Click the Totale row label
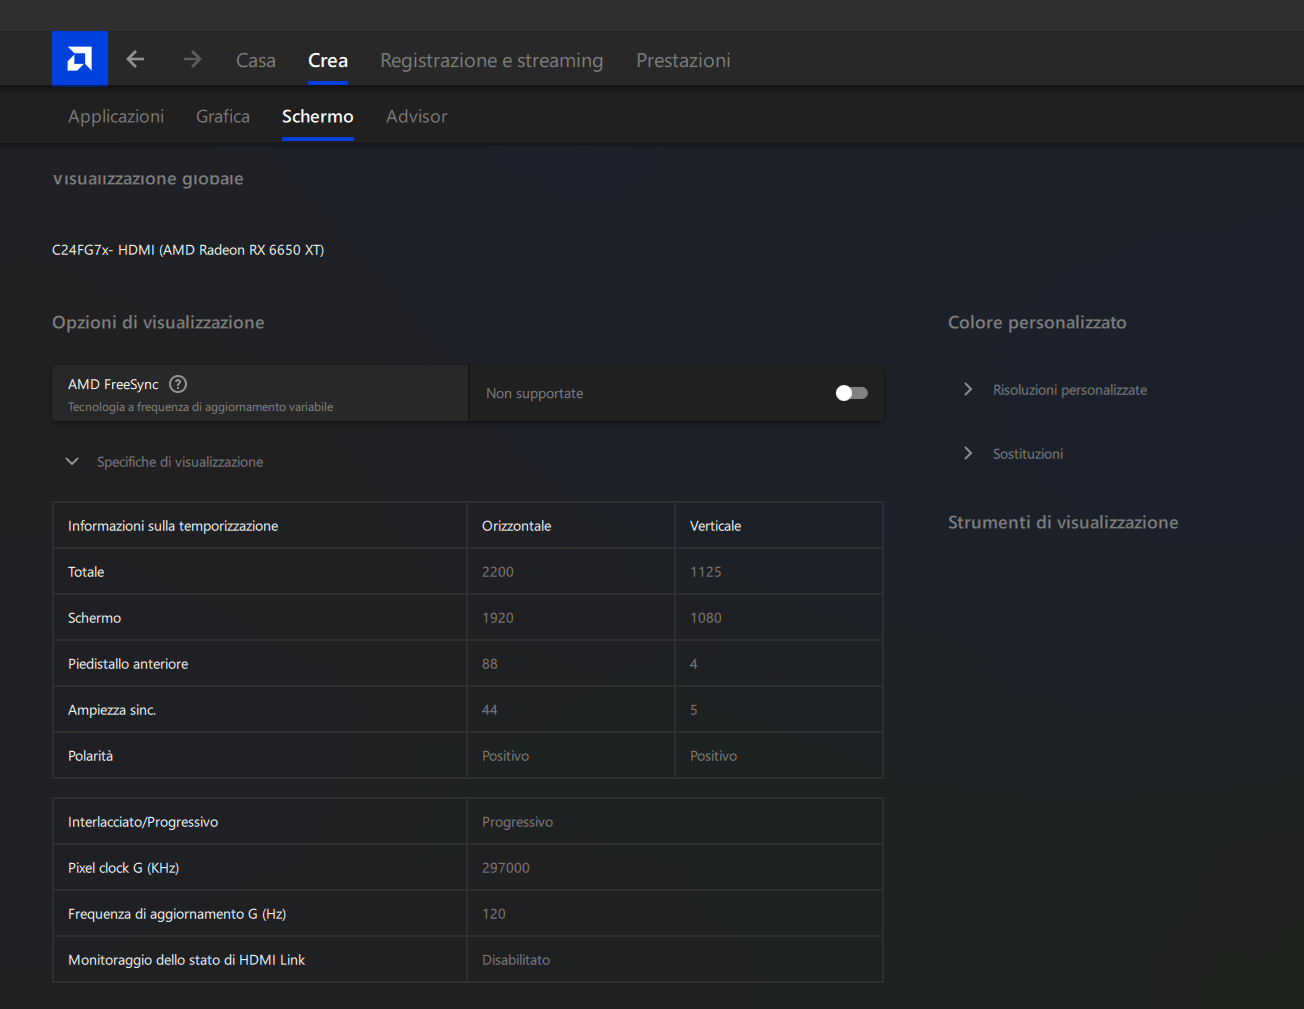The height and width of the screenshot is (1009, 1304). coord(86,572)
